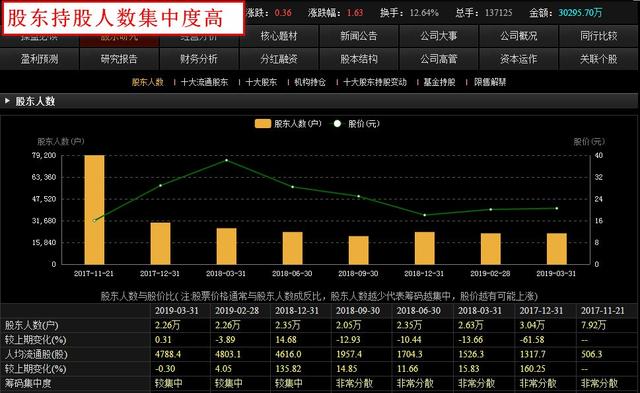Image resolution: width=640 pixels, height=393 pixels.
Task: Go to the 基金持股 sub-link
Action: (439, 82)
